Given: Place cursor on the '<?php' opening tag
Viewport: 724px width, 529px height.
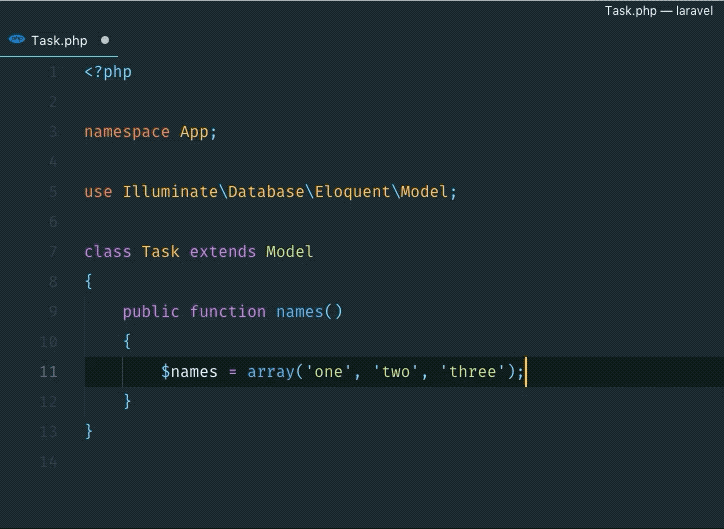Looking at the screenshot, I should pyautogui.click(x=108, y=72).
